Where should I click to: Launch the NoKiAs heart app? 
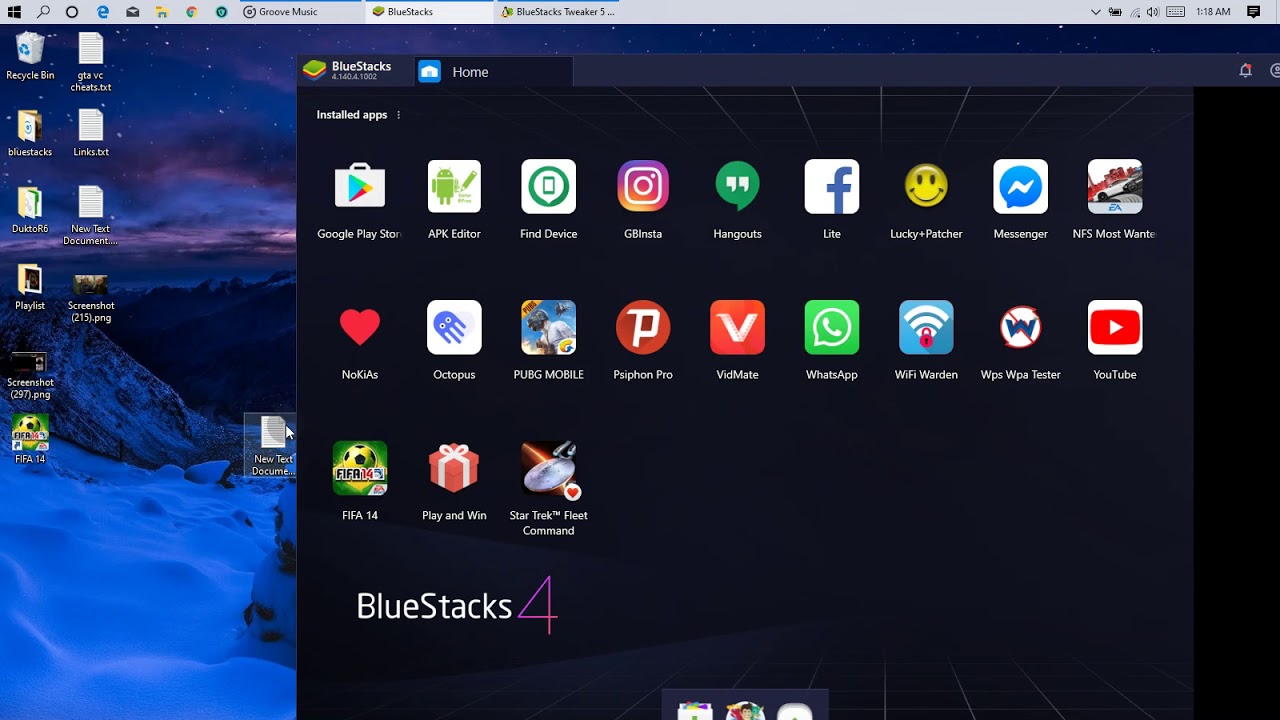(360, 328)
